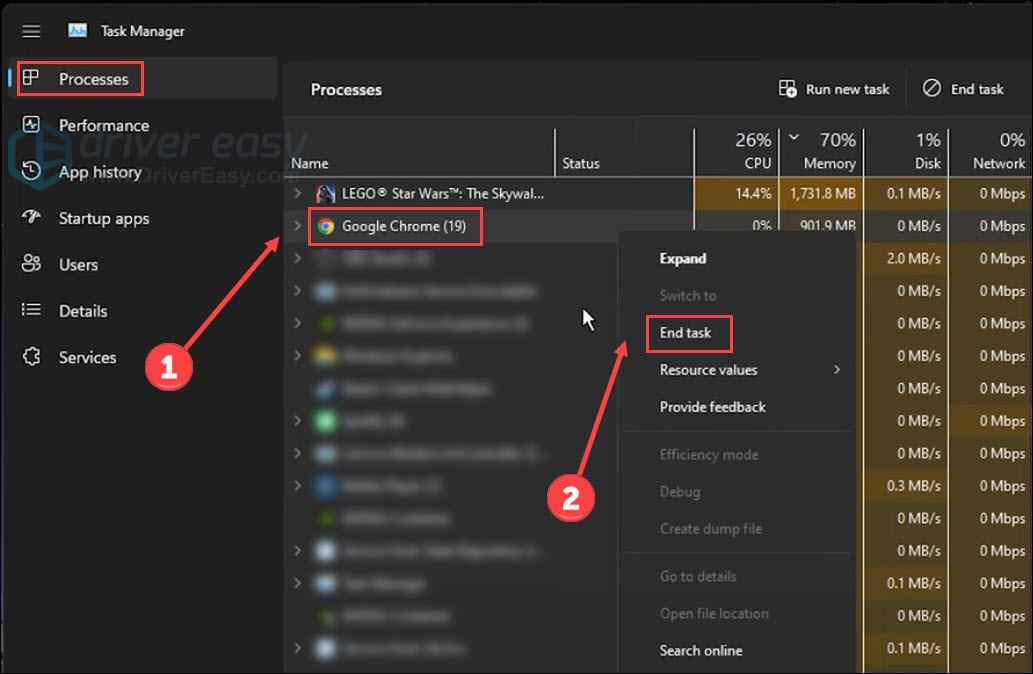
Task: Sort processes by the Name column header
Action: click(x=310, y=163)
